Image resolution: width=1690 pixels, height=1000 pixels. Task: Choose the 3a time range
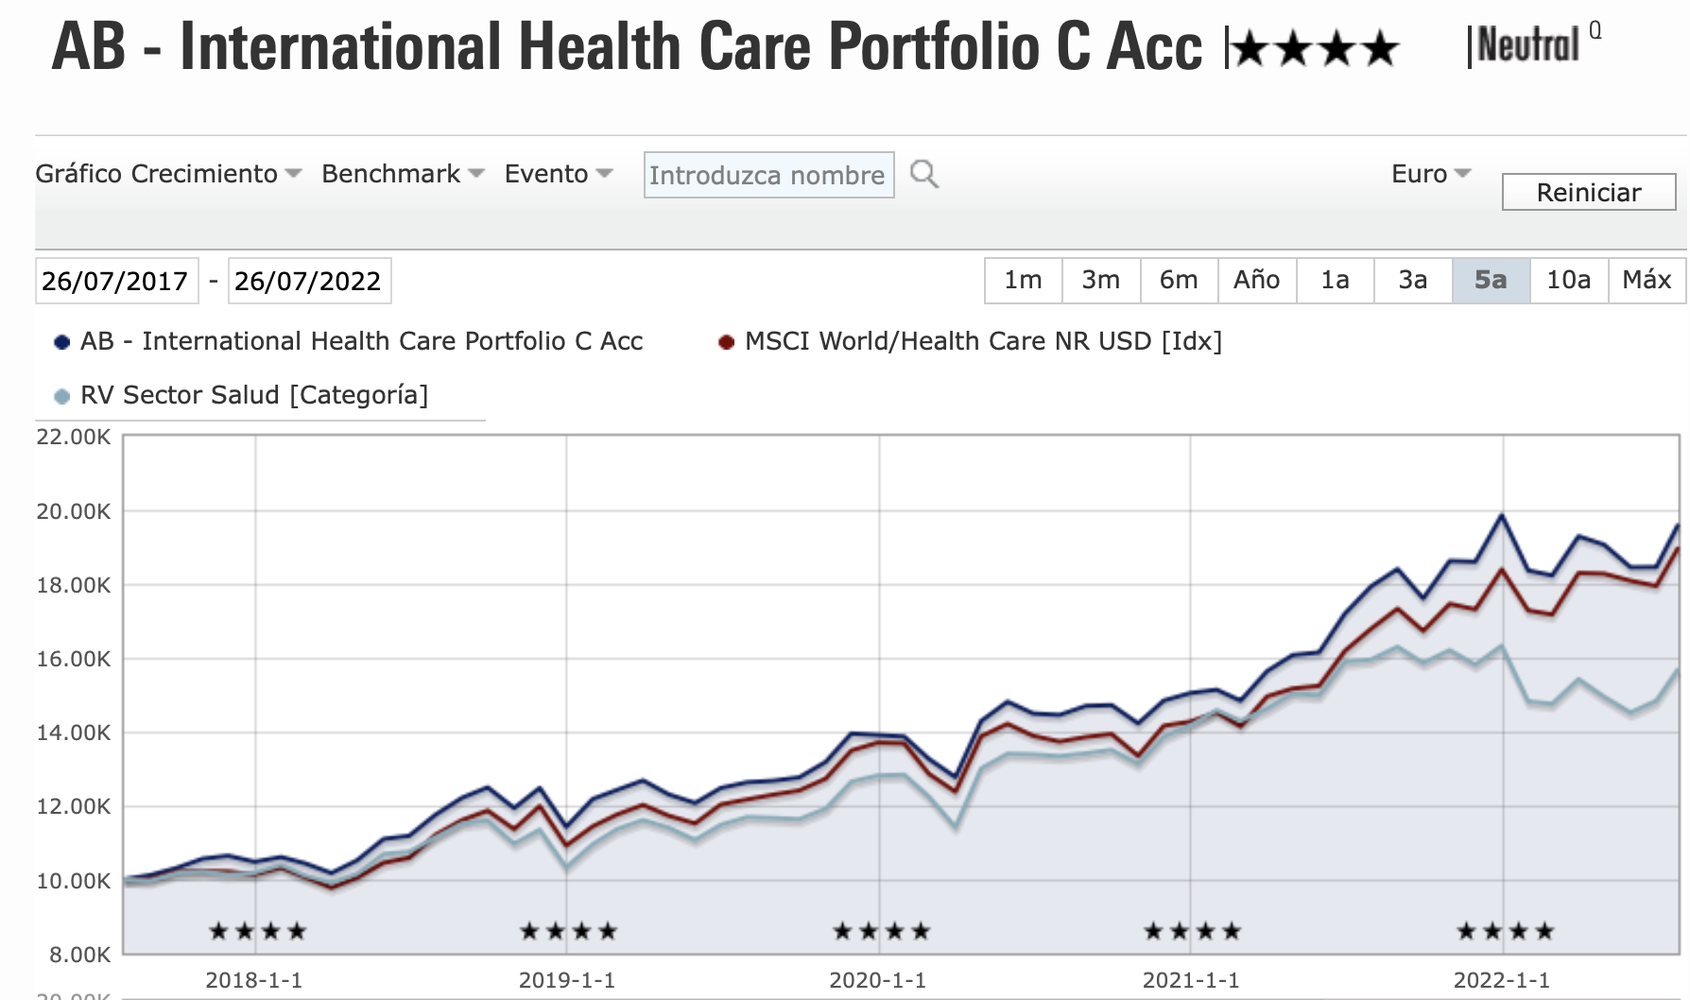(x=1412, y=280)
